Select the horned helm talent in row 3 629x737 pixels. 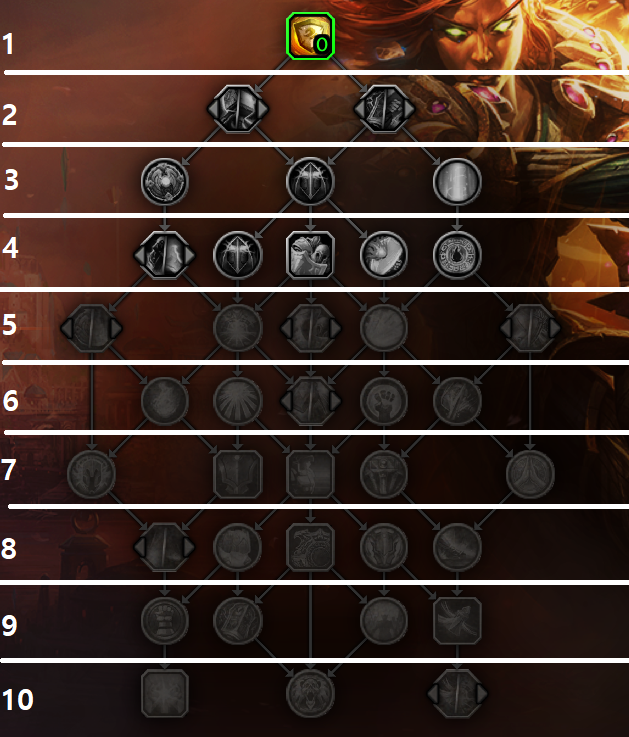coord(310,181)
